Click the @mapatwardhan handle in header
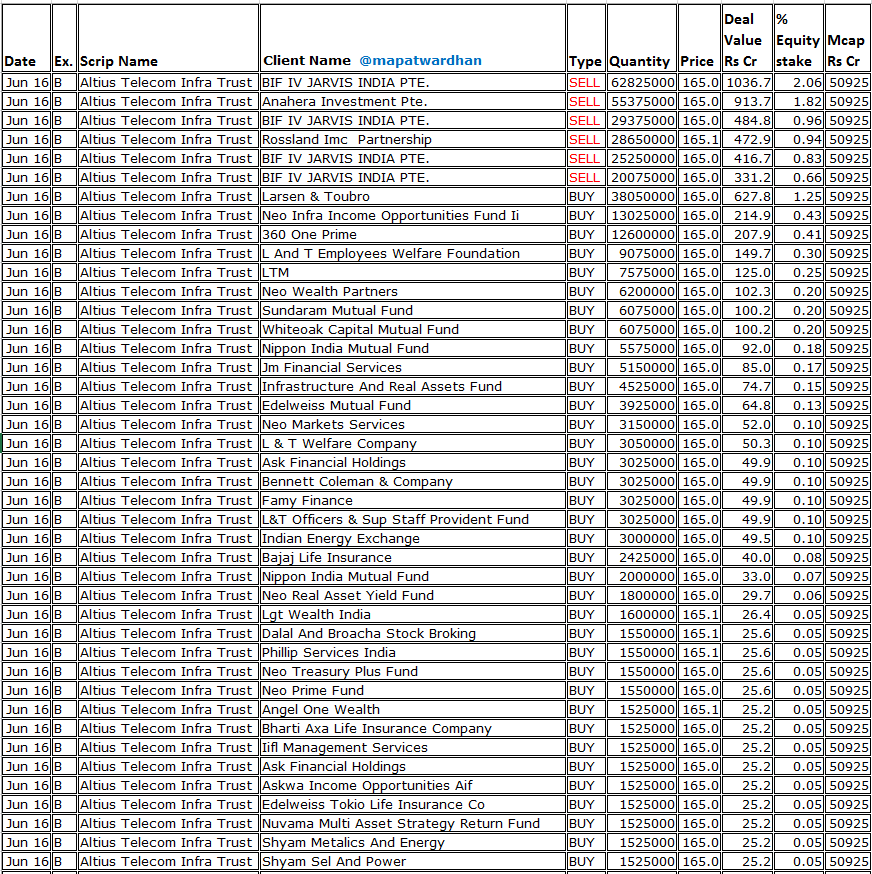 420,60
